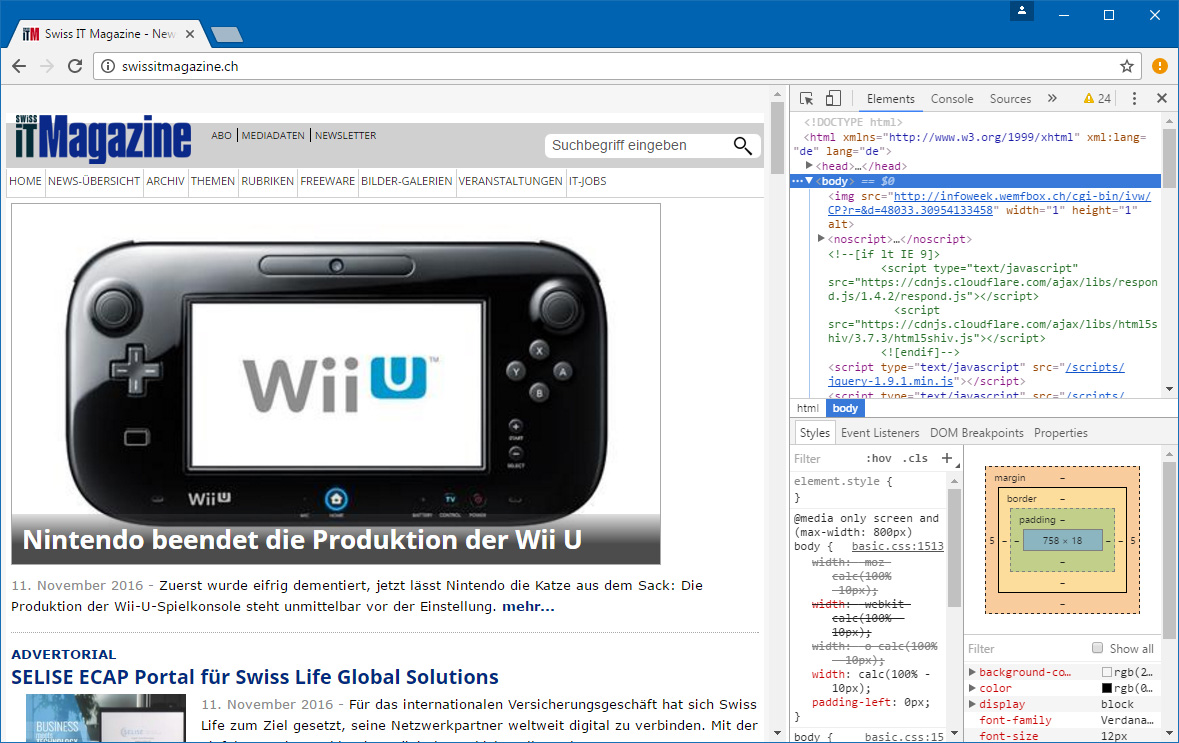Open the IT-JOBS navigation item

587,181
